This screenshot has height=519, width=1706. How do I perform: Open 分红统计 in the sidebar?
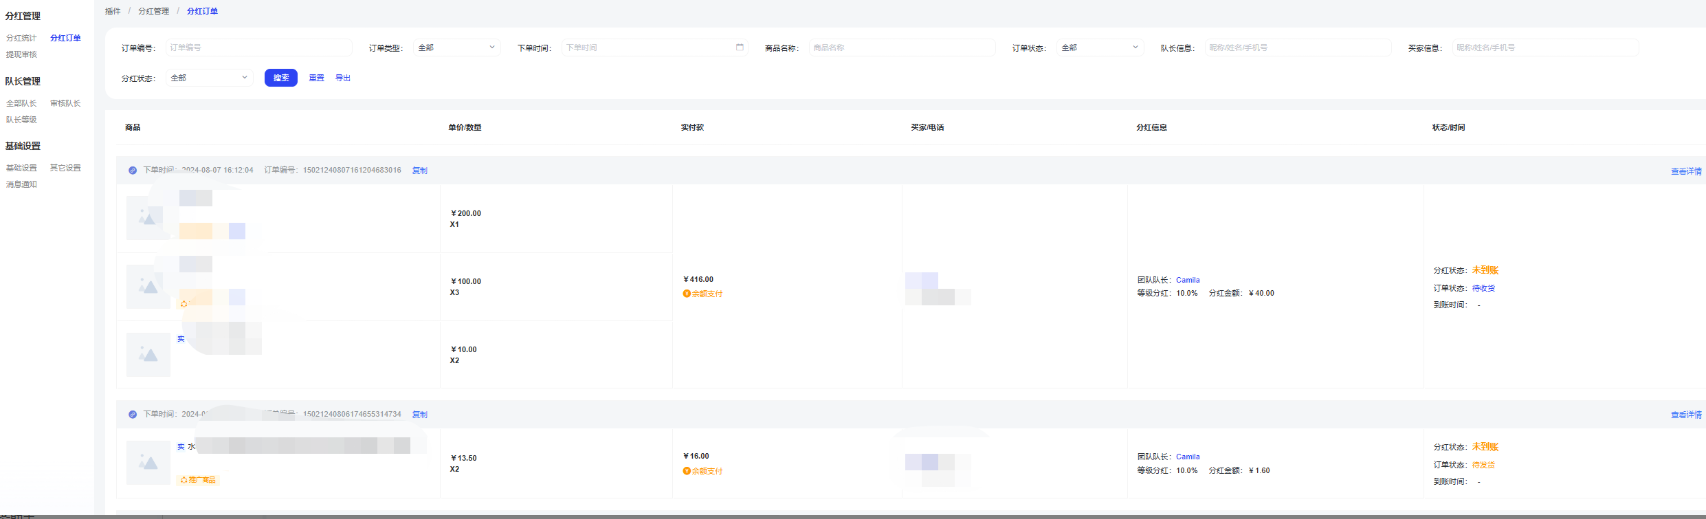21,38
